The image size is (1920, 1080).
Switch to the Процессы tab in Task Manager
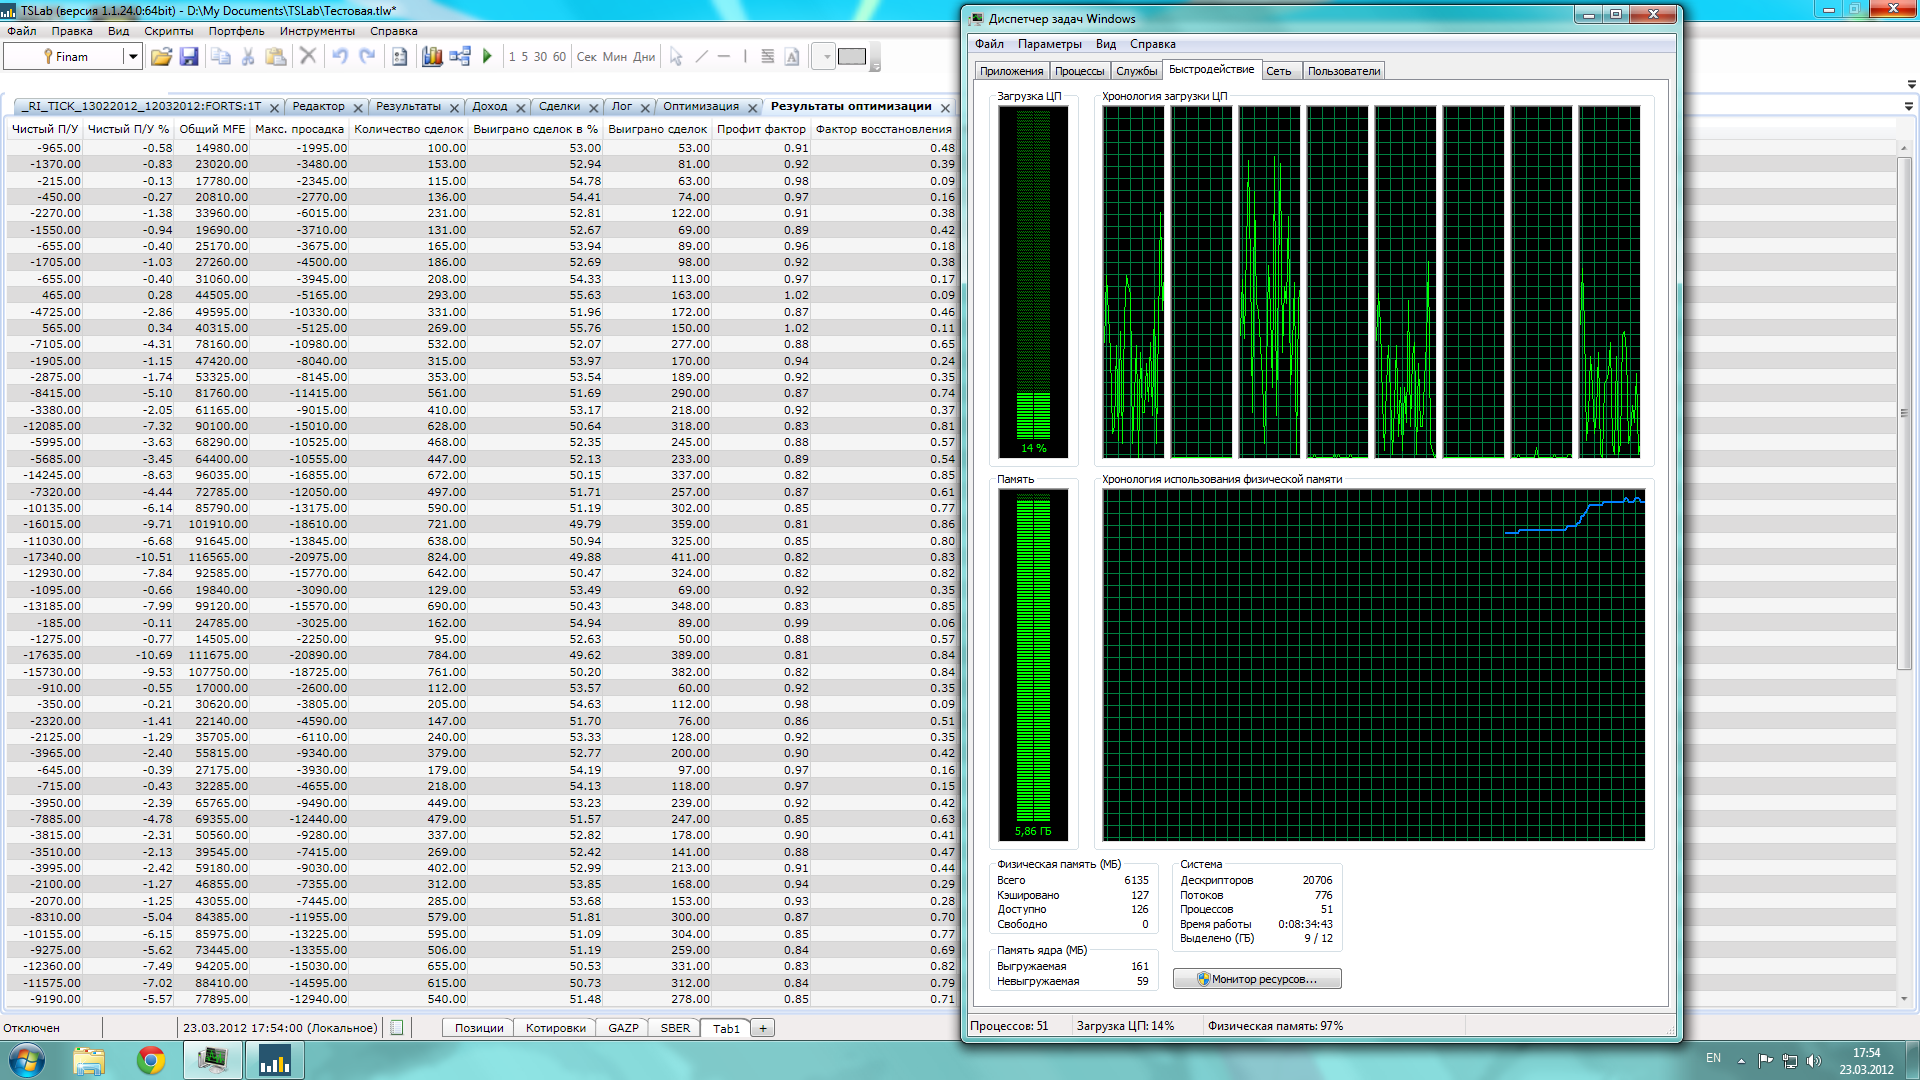[x=1079, y=71]
